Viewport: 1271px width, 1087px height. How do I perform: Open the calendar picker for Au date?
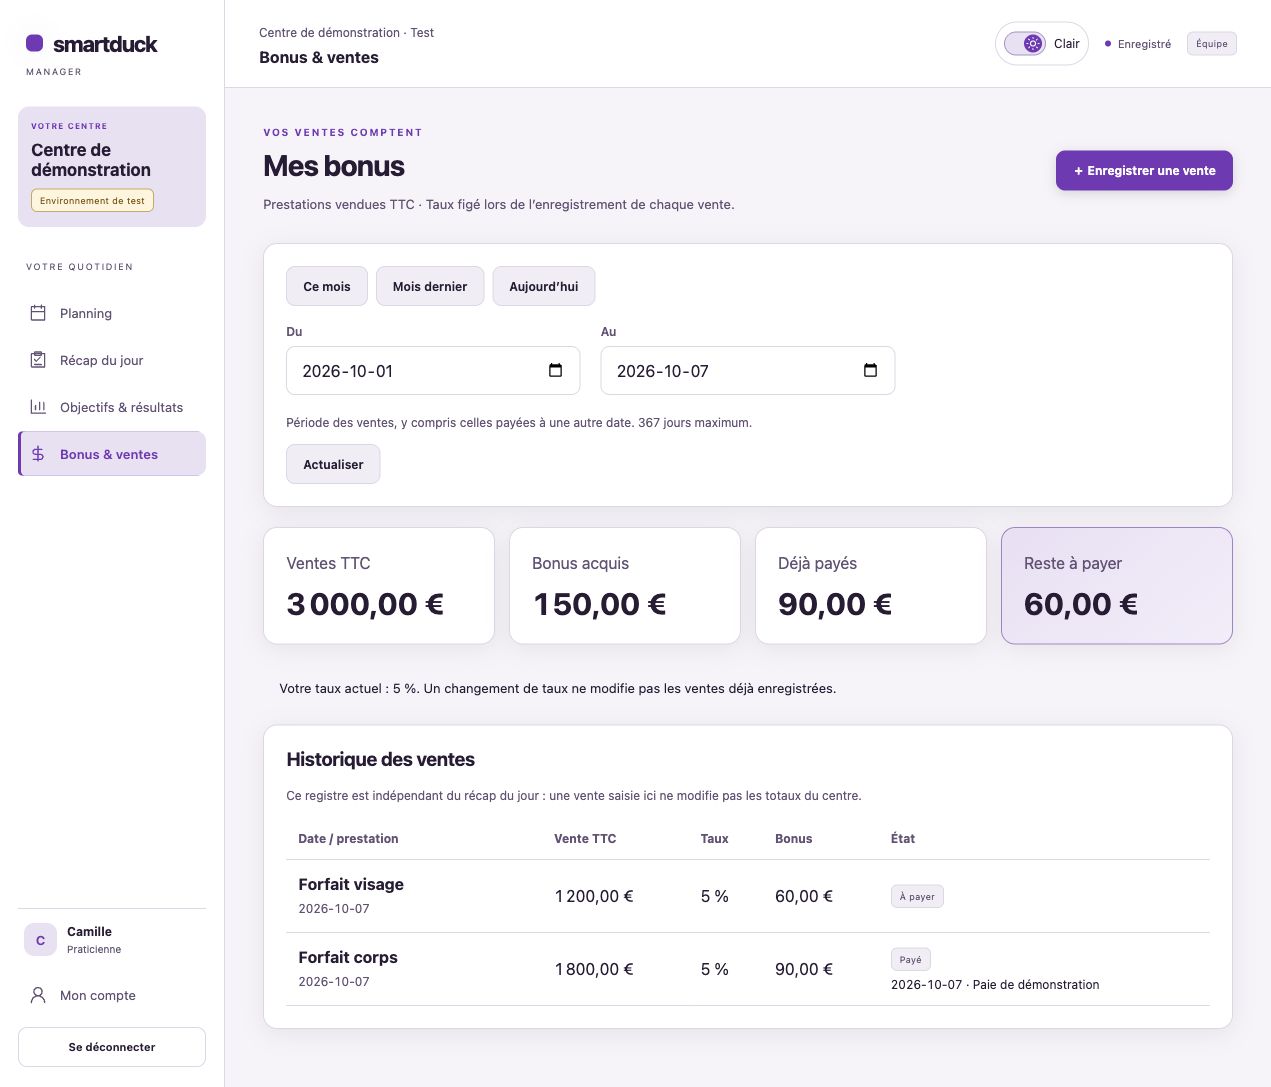(x=870, y=371)
